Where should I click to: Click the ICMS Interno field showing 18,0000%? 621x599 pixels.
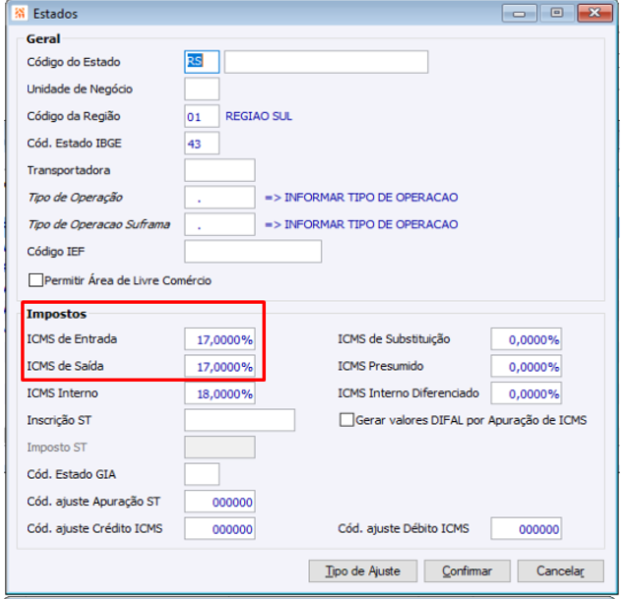coord(220,393)
